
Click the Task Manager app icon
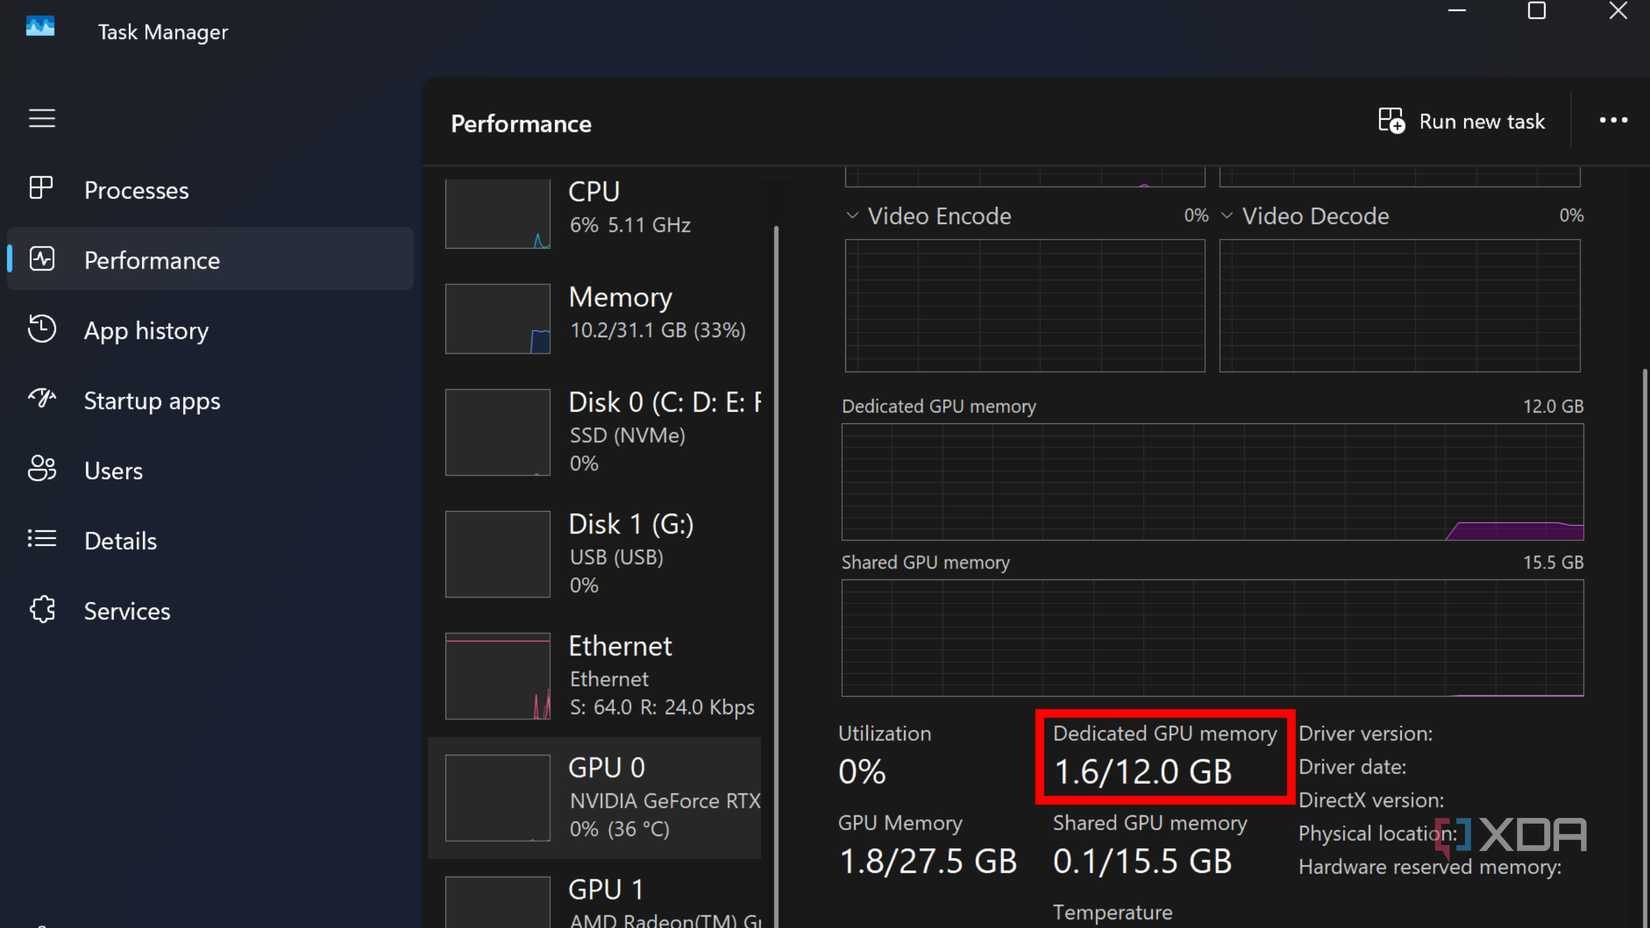(40, 26)
